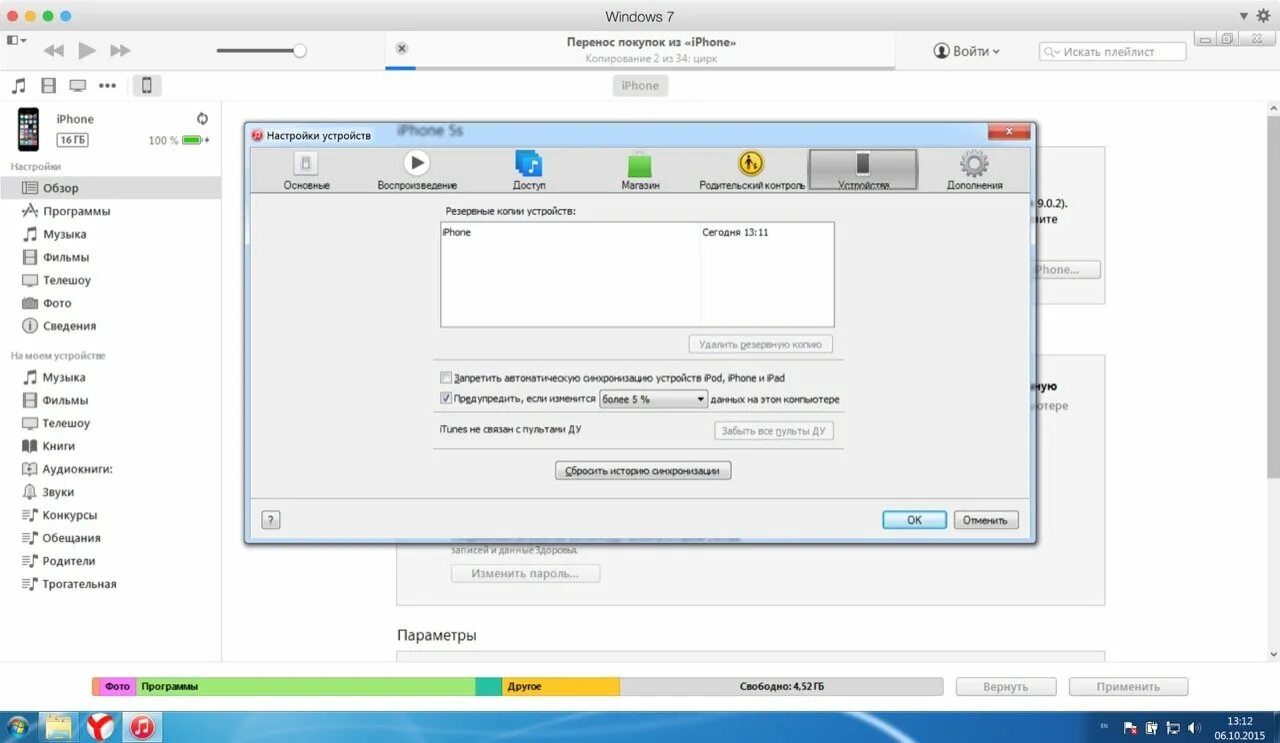Select the Сегодня 13:11 backup date cell
Screen dimensions: 1280x743
click(x=735, y=232)
